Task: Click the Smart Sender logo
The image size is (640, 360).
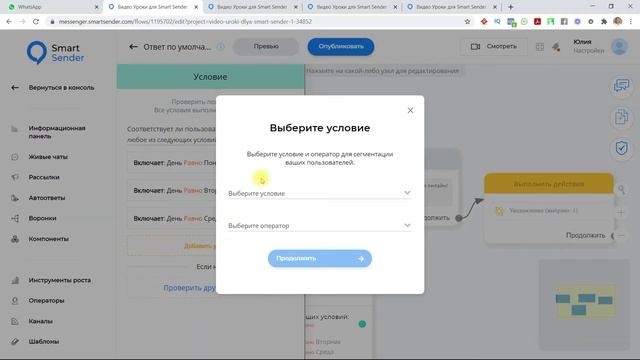Action: [55, 53]
